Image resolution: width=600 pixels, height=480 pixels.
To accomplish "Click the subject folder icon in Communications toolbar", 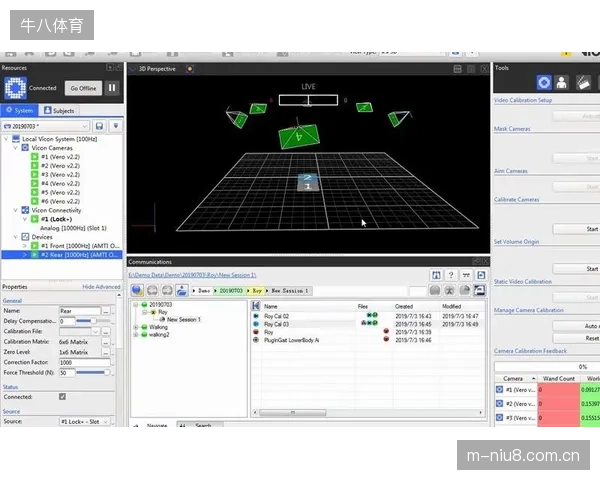I will (x=182, y=291).
